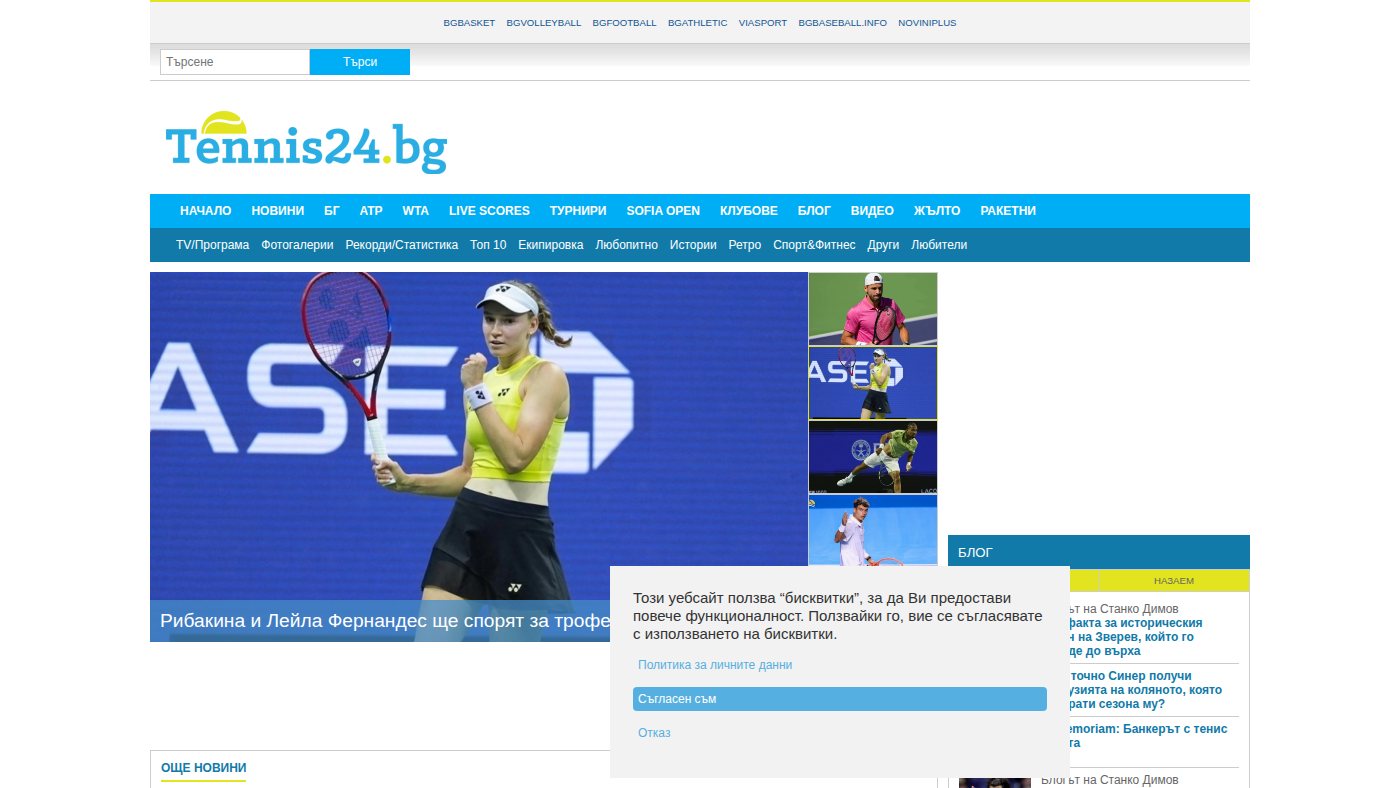Accept cookies with Съгласен съм
Image resolution: width=1400 pixels, height=788 pixels.
pos(840,699)
